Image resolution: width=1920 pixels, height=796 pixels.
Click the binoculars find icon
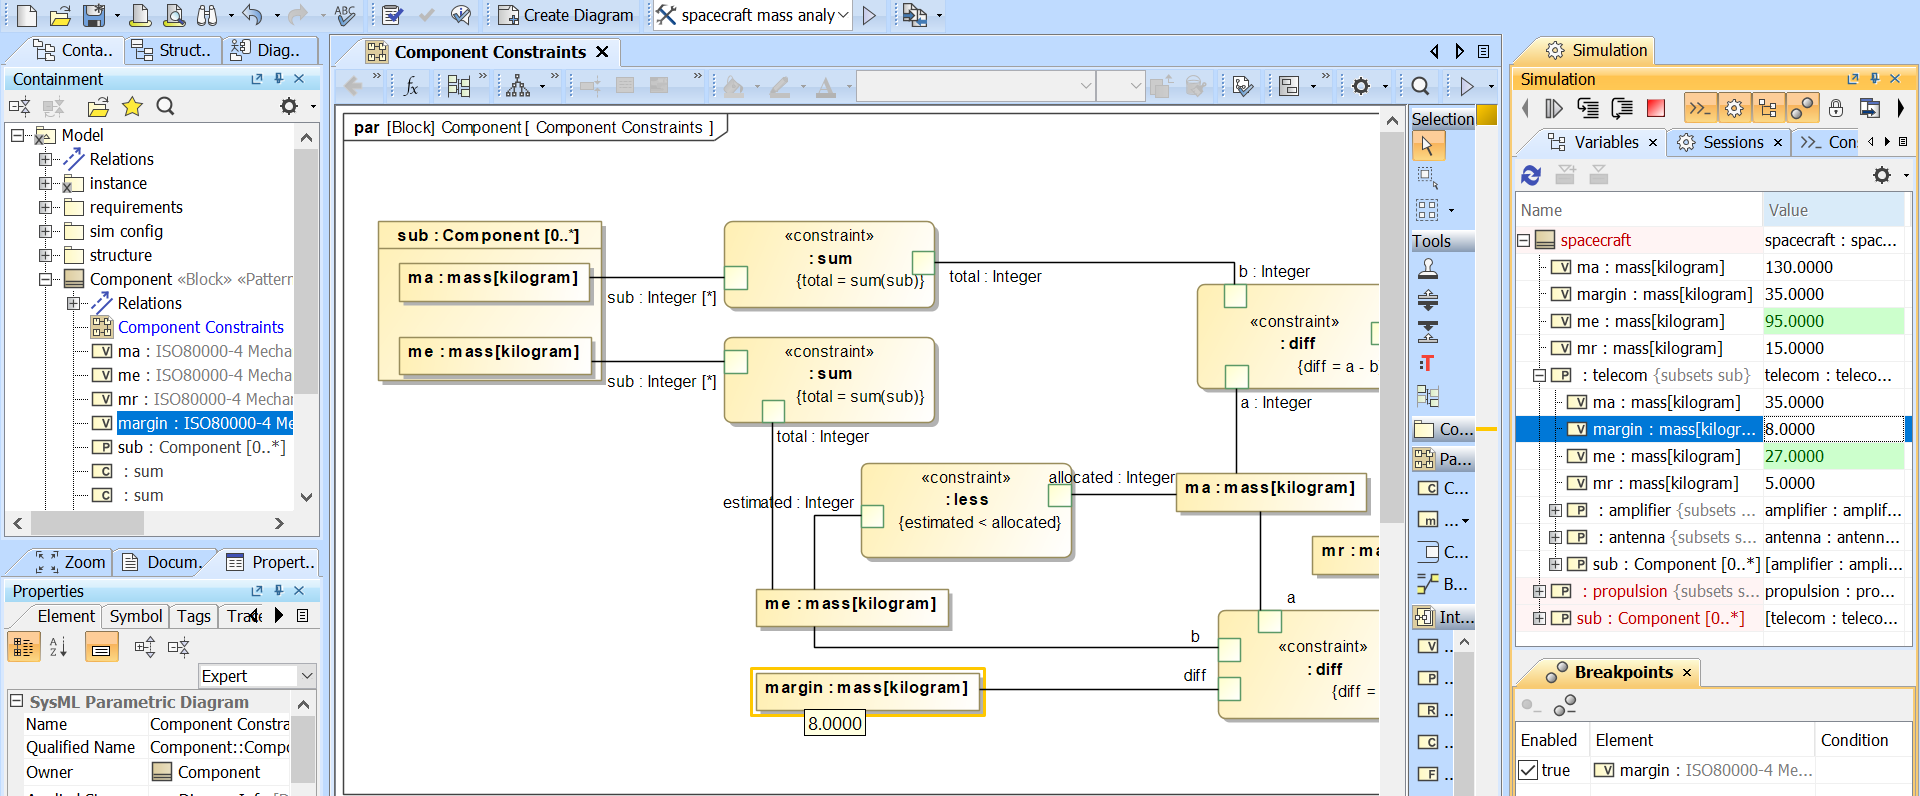207,15
